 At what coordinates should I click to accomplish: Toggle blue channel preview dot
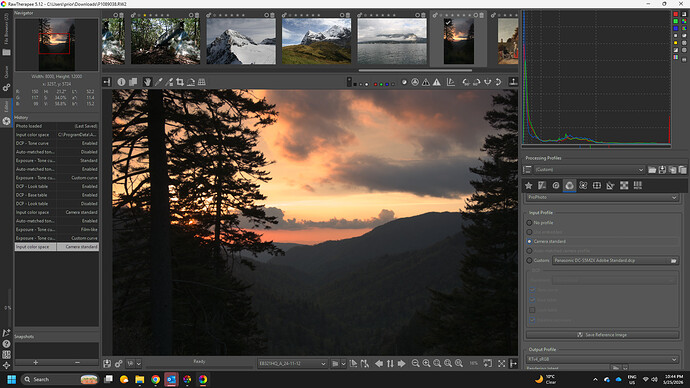pos(387,84)
